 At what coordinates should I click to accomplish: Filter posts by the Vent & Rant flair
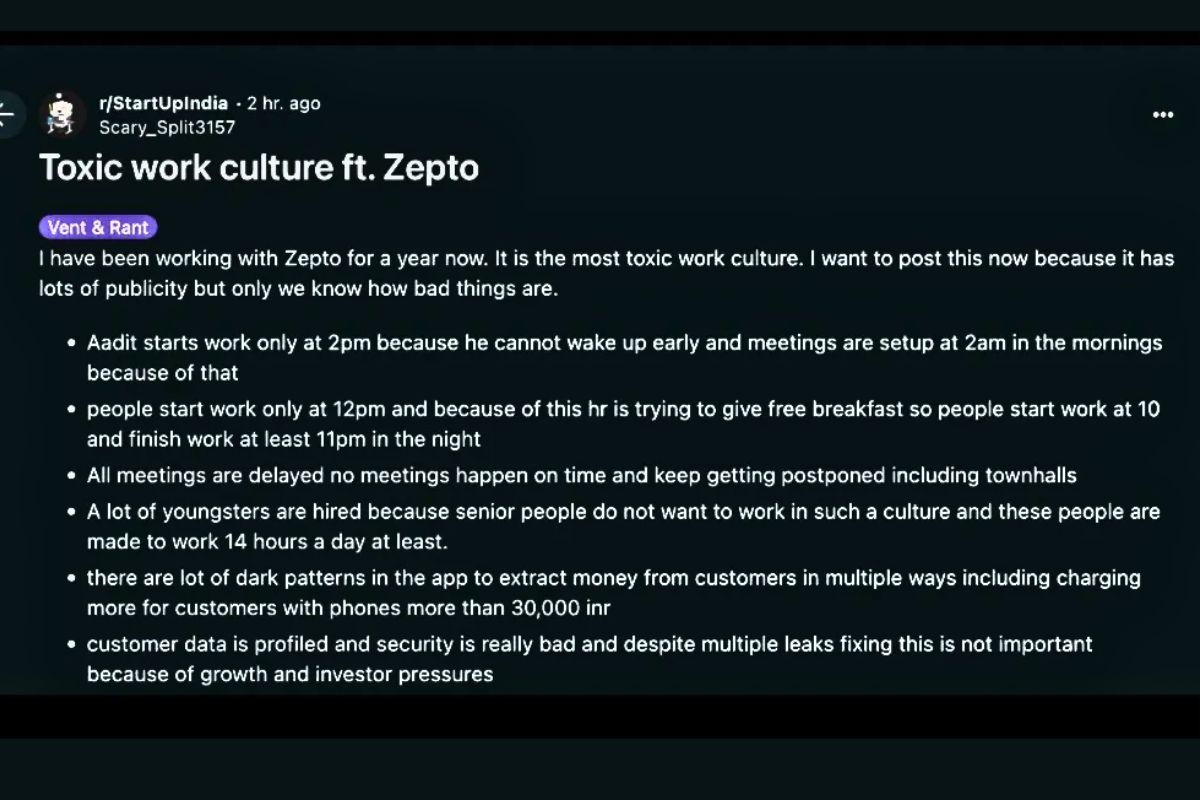pyautogui.click(x=97, y=227)
